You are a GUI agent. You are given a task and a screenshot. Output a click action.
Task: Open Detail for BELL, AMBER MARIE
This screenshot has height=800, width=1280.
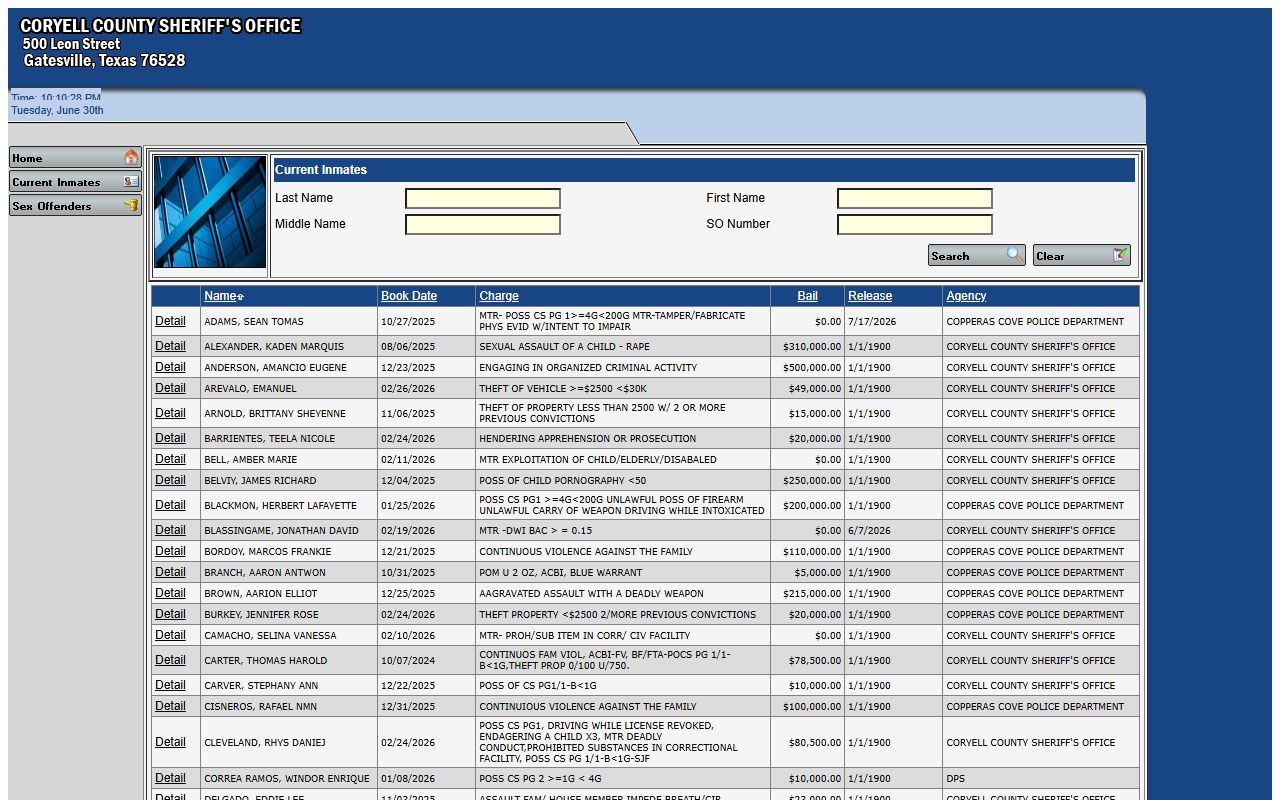coord(170,459)
